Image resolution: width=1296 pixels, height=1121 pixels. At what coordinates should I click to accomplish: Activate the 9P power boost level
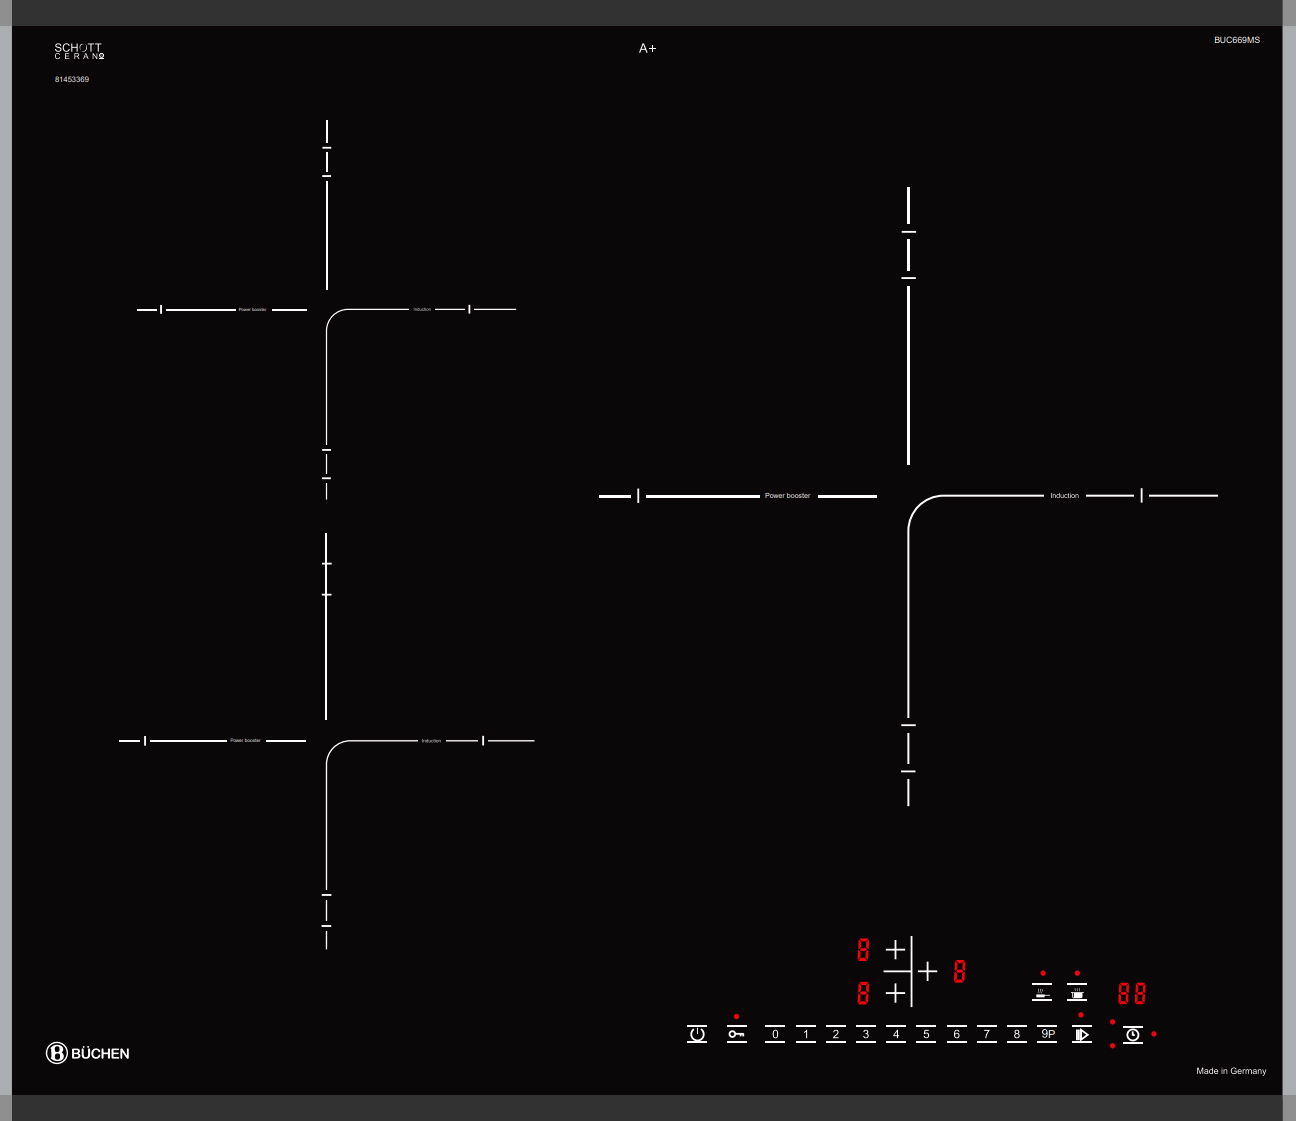pyautogui.click(x=1047, y=1034)
